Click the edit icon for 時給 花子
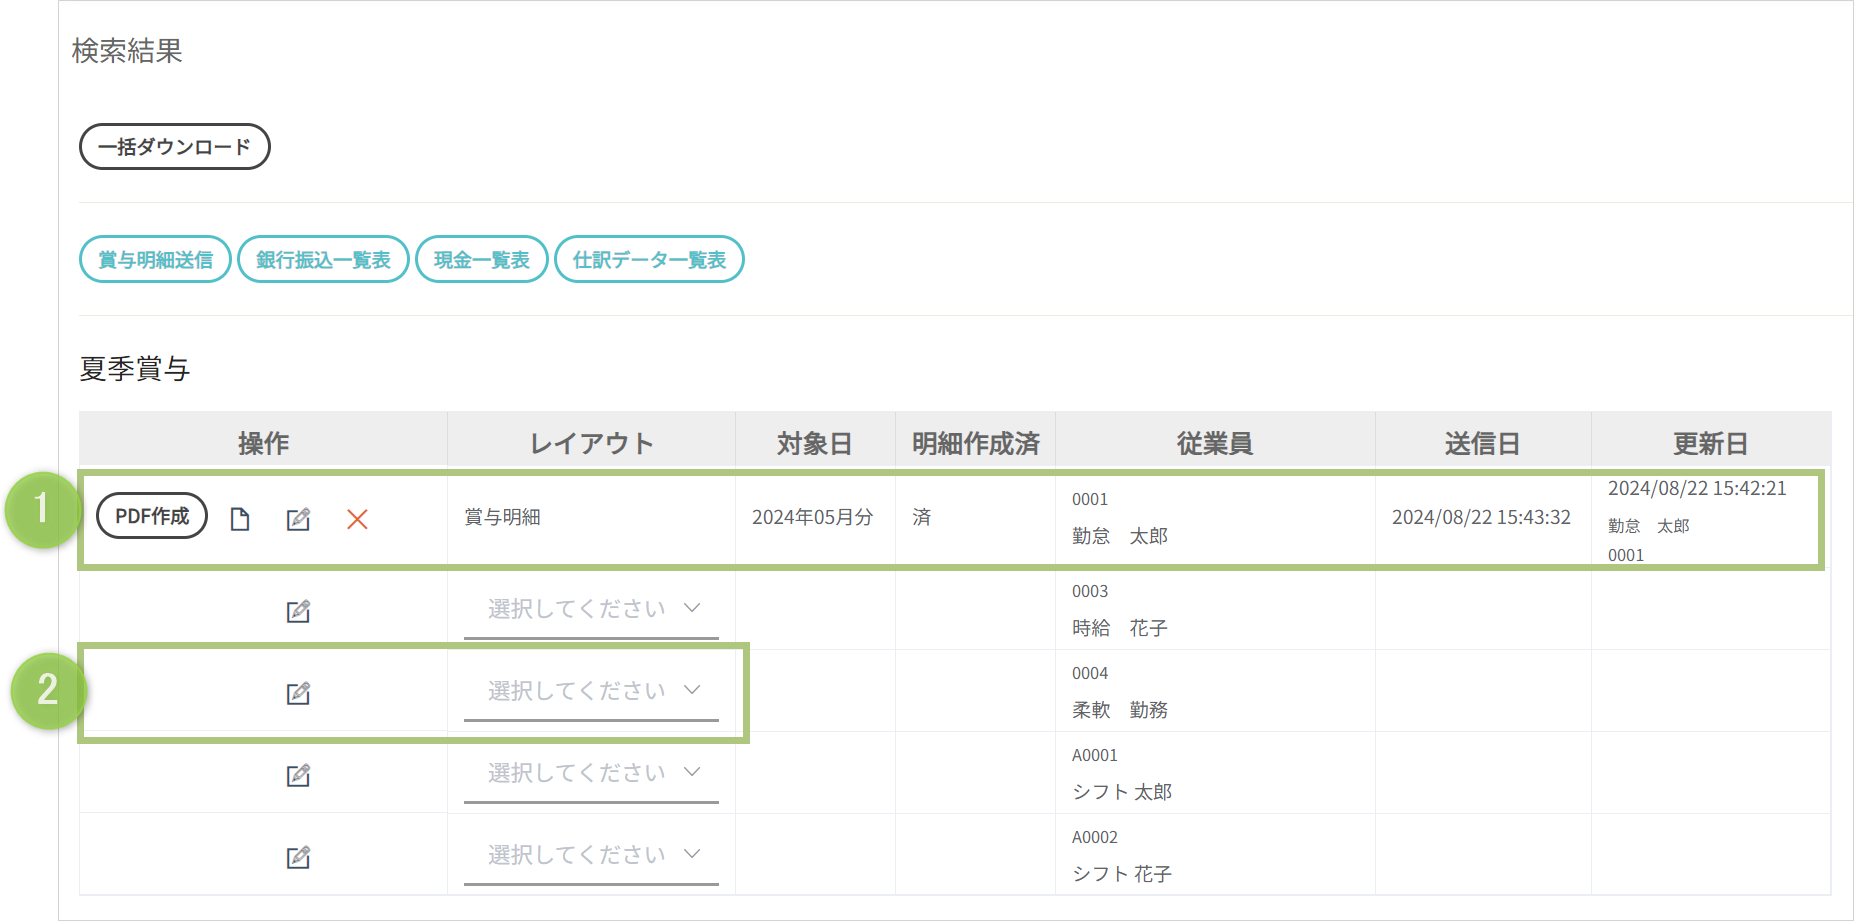Screen dimensions: 1854x921 [298, 611]
